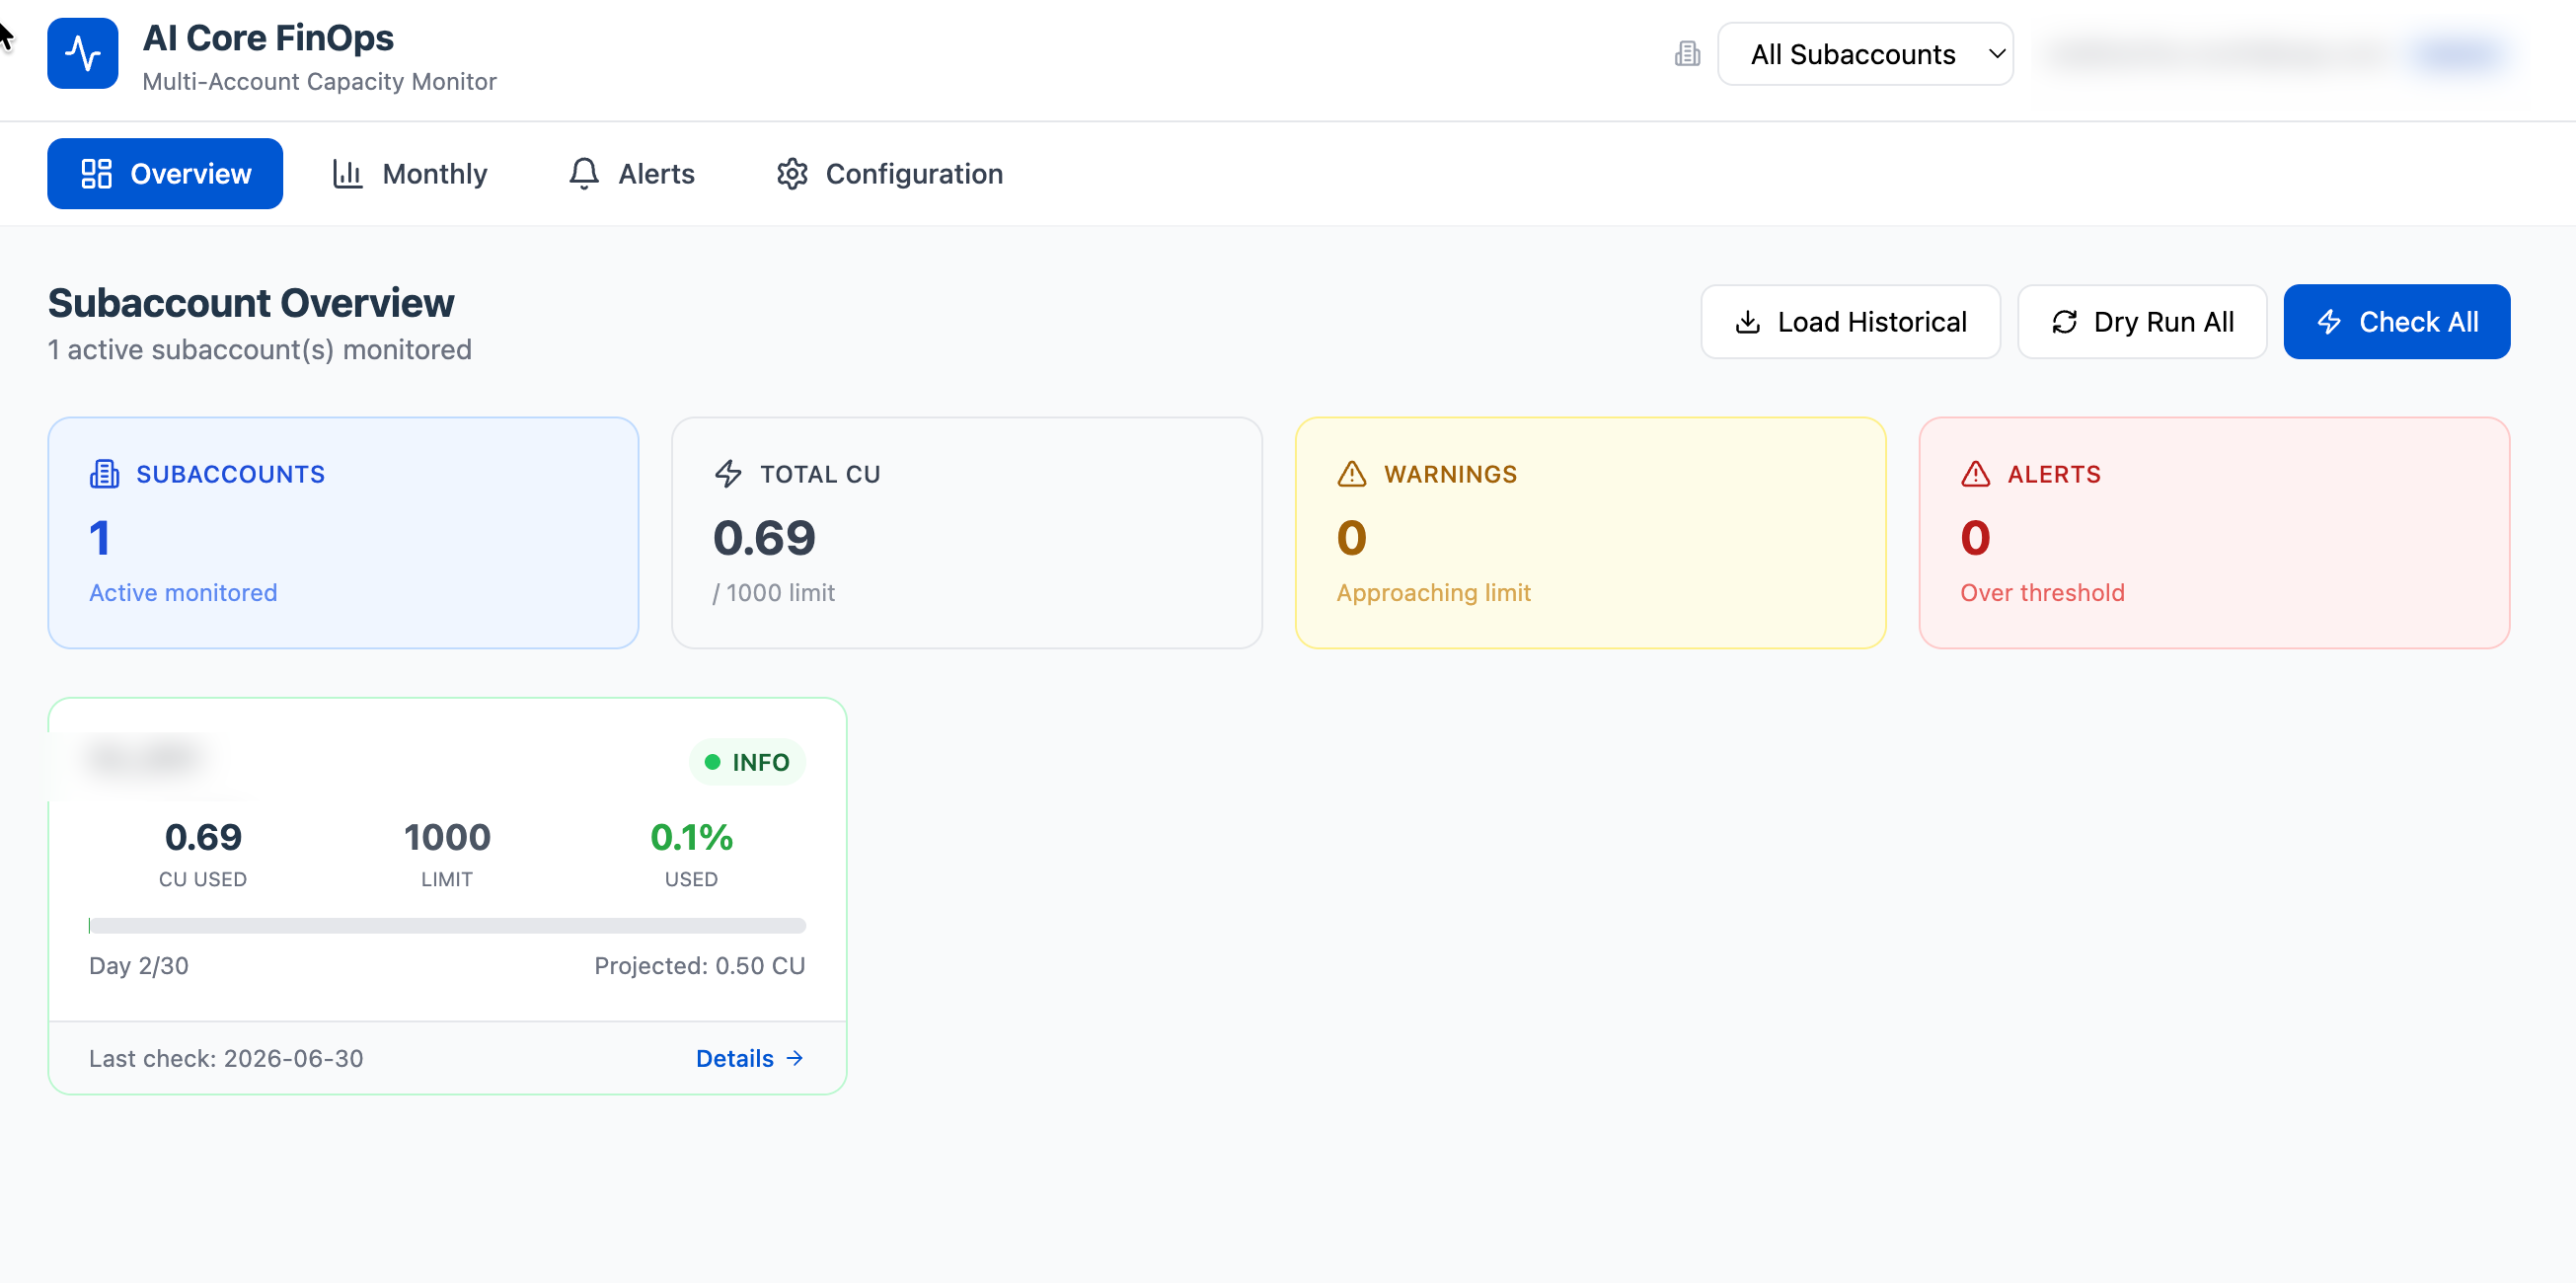The width and height of the screenshot is (2576, 1283).
Task: Click the blurred user info in header
Action: (x=2277, y=54)
